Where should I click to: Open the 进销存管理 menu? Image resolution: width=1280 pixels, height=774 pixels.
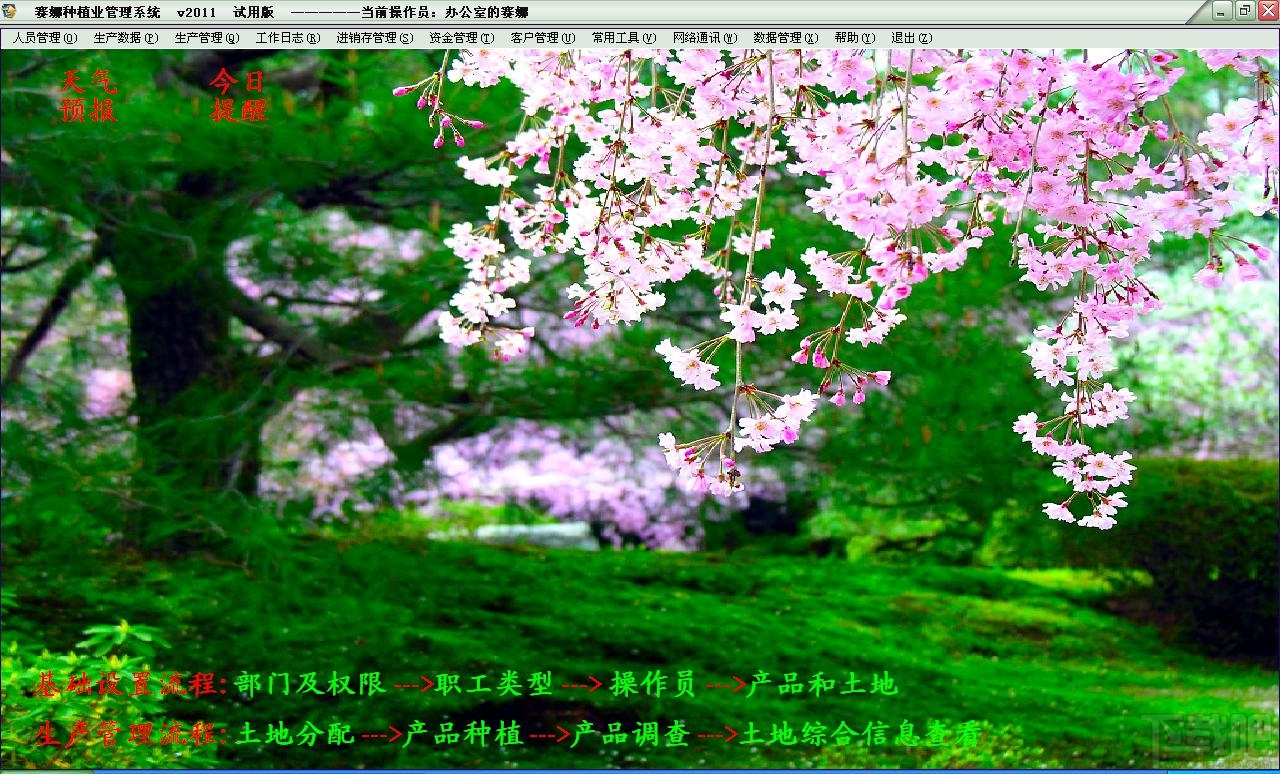pyautogui.click(x=374, y=38)
